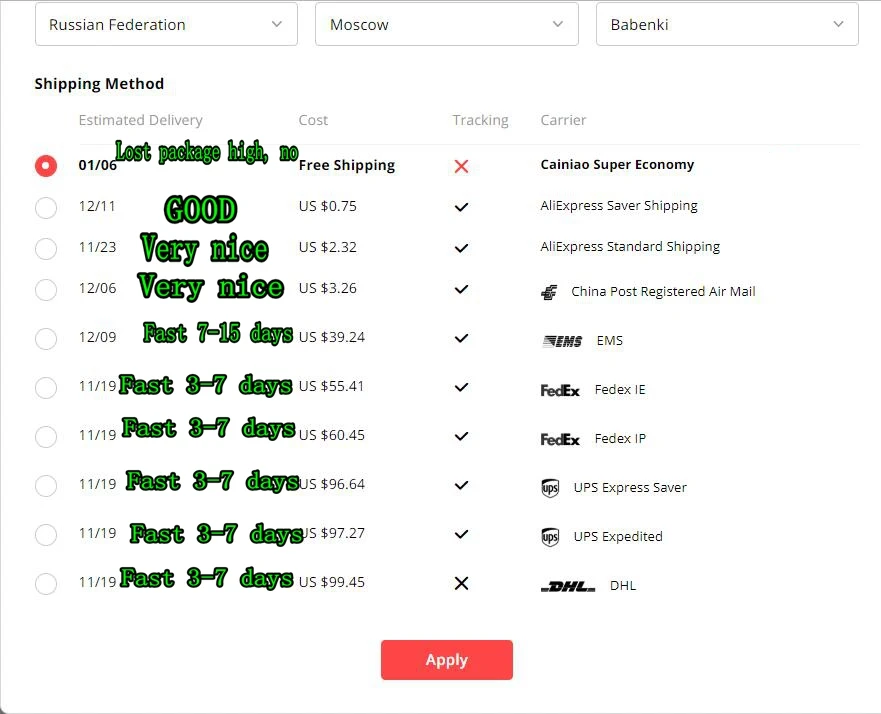
Task: Open the Russian Federation country dropdown
Action: coord(166,24)
